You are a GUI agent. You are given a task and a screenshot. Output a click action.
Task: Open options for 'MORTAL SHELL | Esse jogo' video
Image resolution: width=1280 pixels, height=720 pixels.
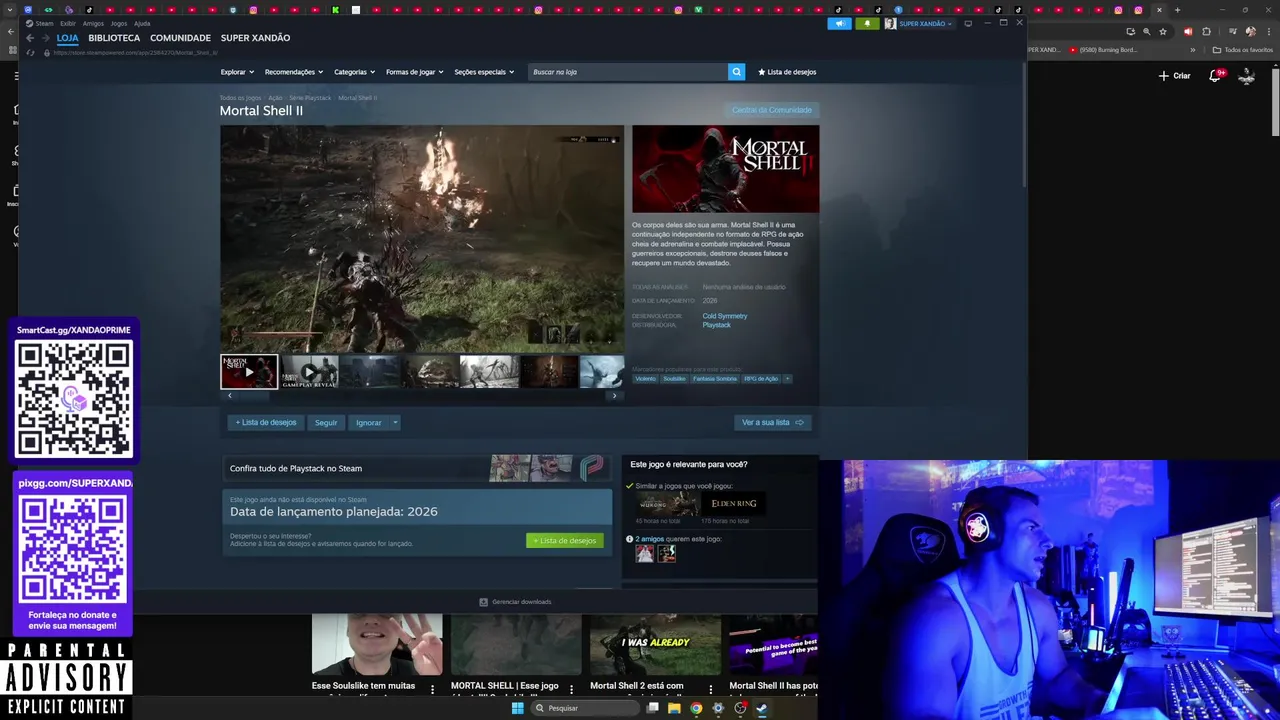[x=572, y=690]
